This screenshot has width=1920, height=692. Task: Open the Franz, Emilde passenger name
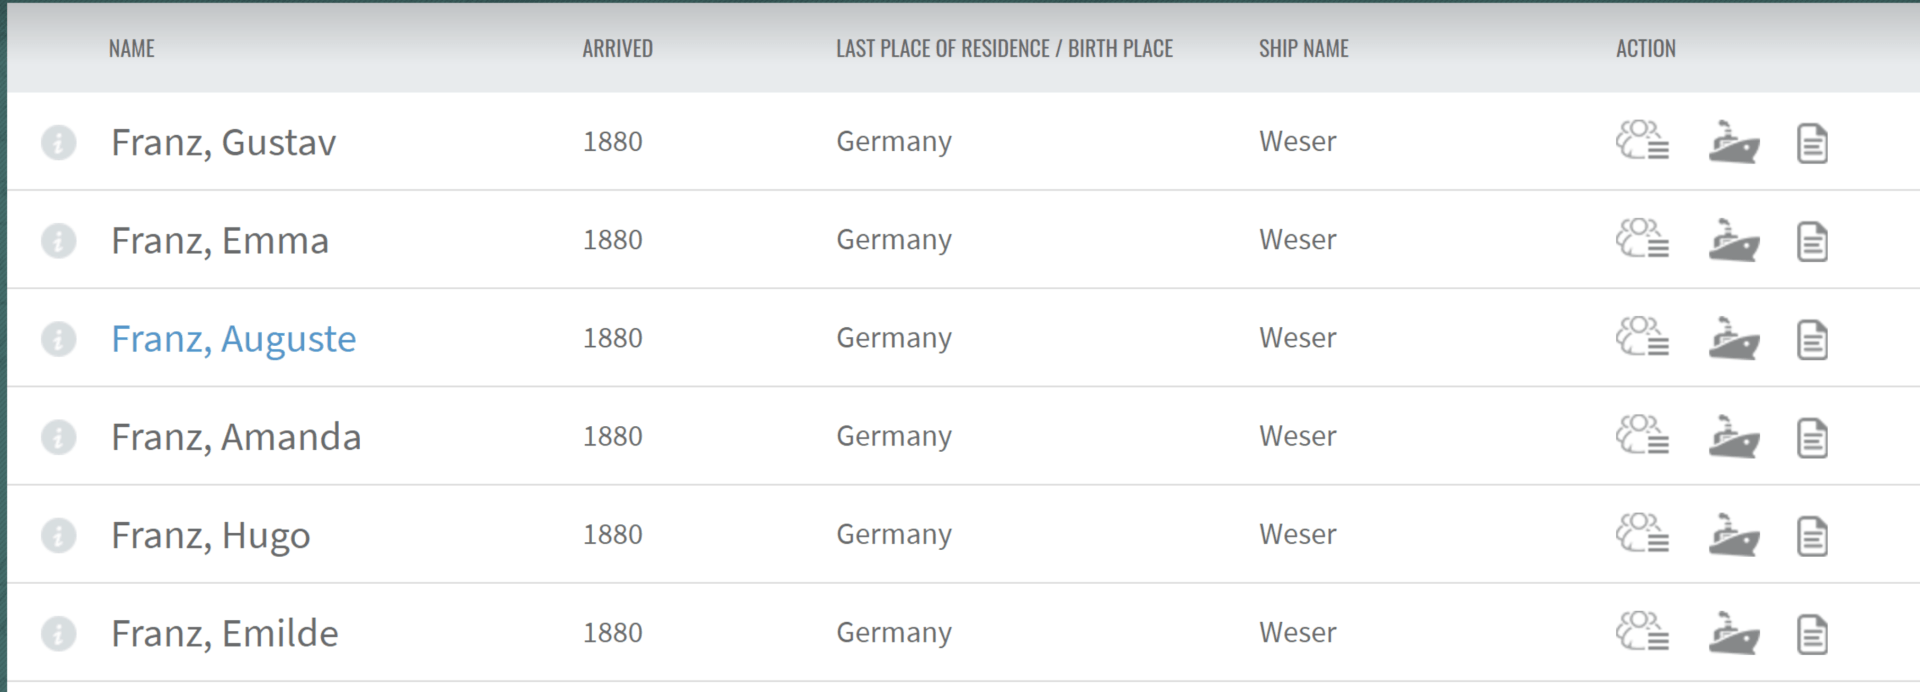click(x=224, y=633)
